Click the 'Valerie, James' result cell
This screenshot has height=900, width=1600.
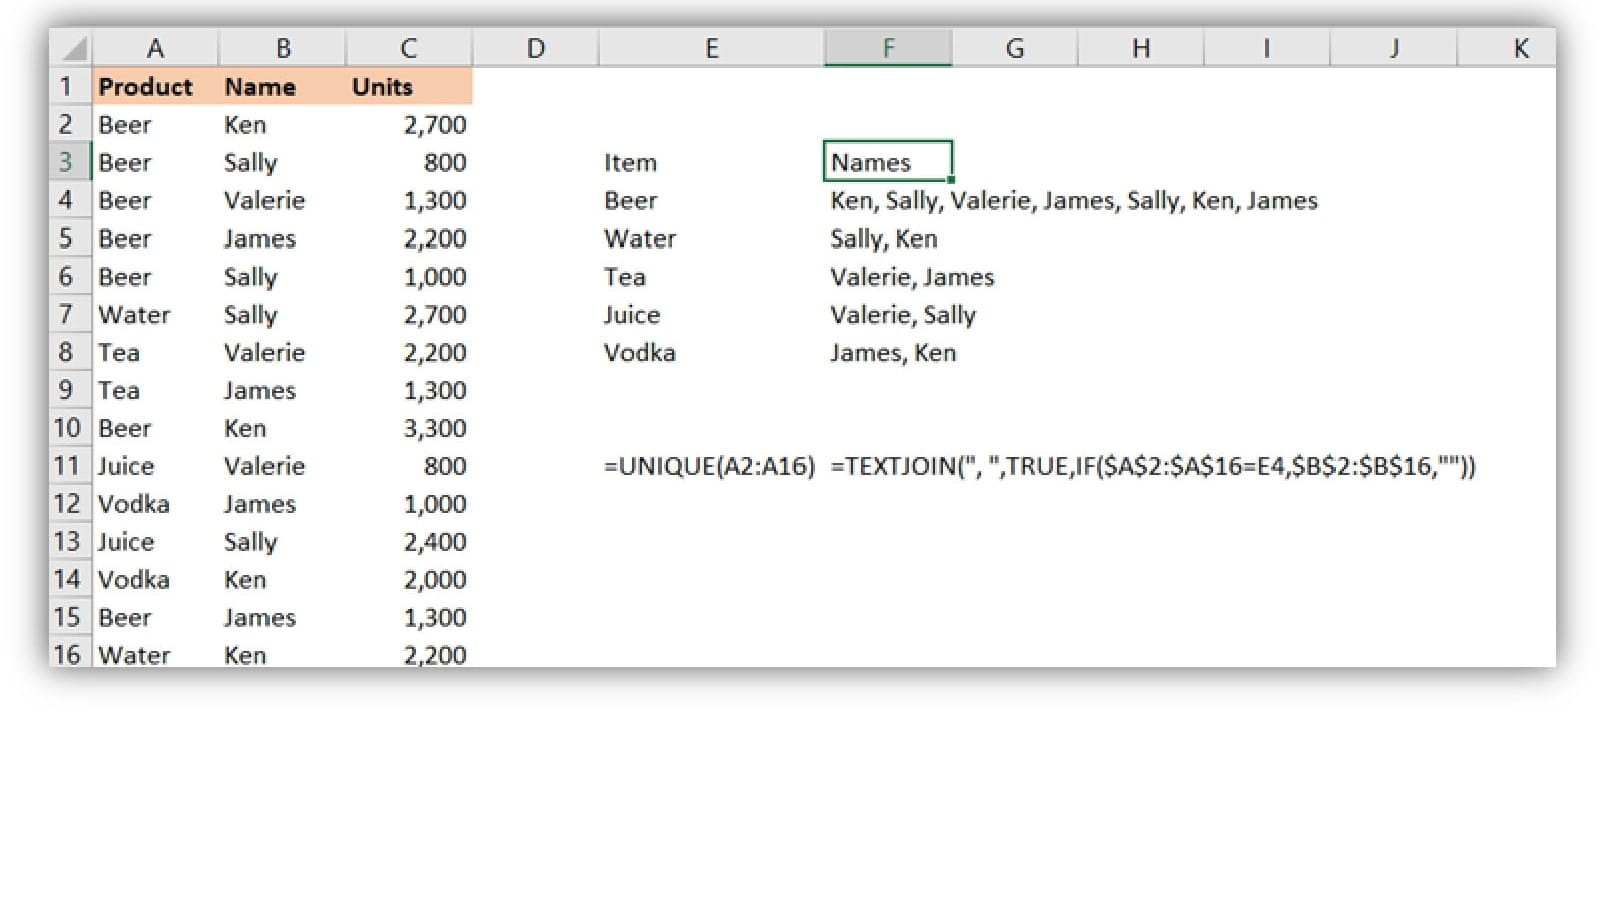pyautogui.click(x=912, y=276)
